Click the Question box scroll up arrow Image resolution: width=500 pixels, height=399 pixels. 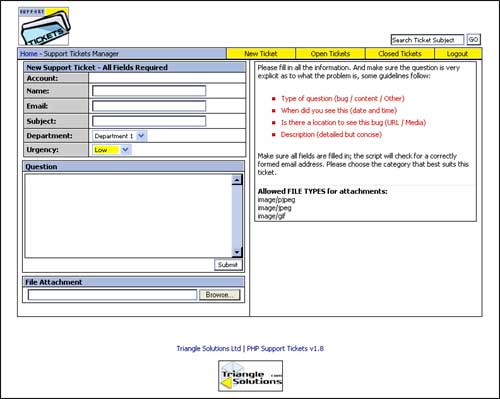coord(237,180)
